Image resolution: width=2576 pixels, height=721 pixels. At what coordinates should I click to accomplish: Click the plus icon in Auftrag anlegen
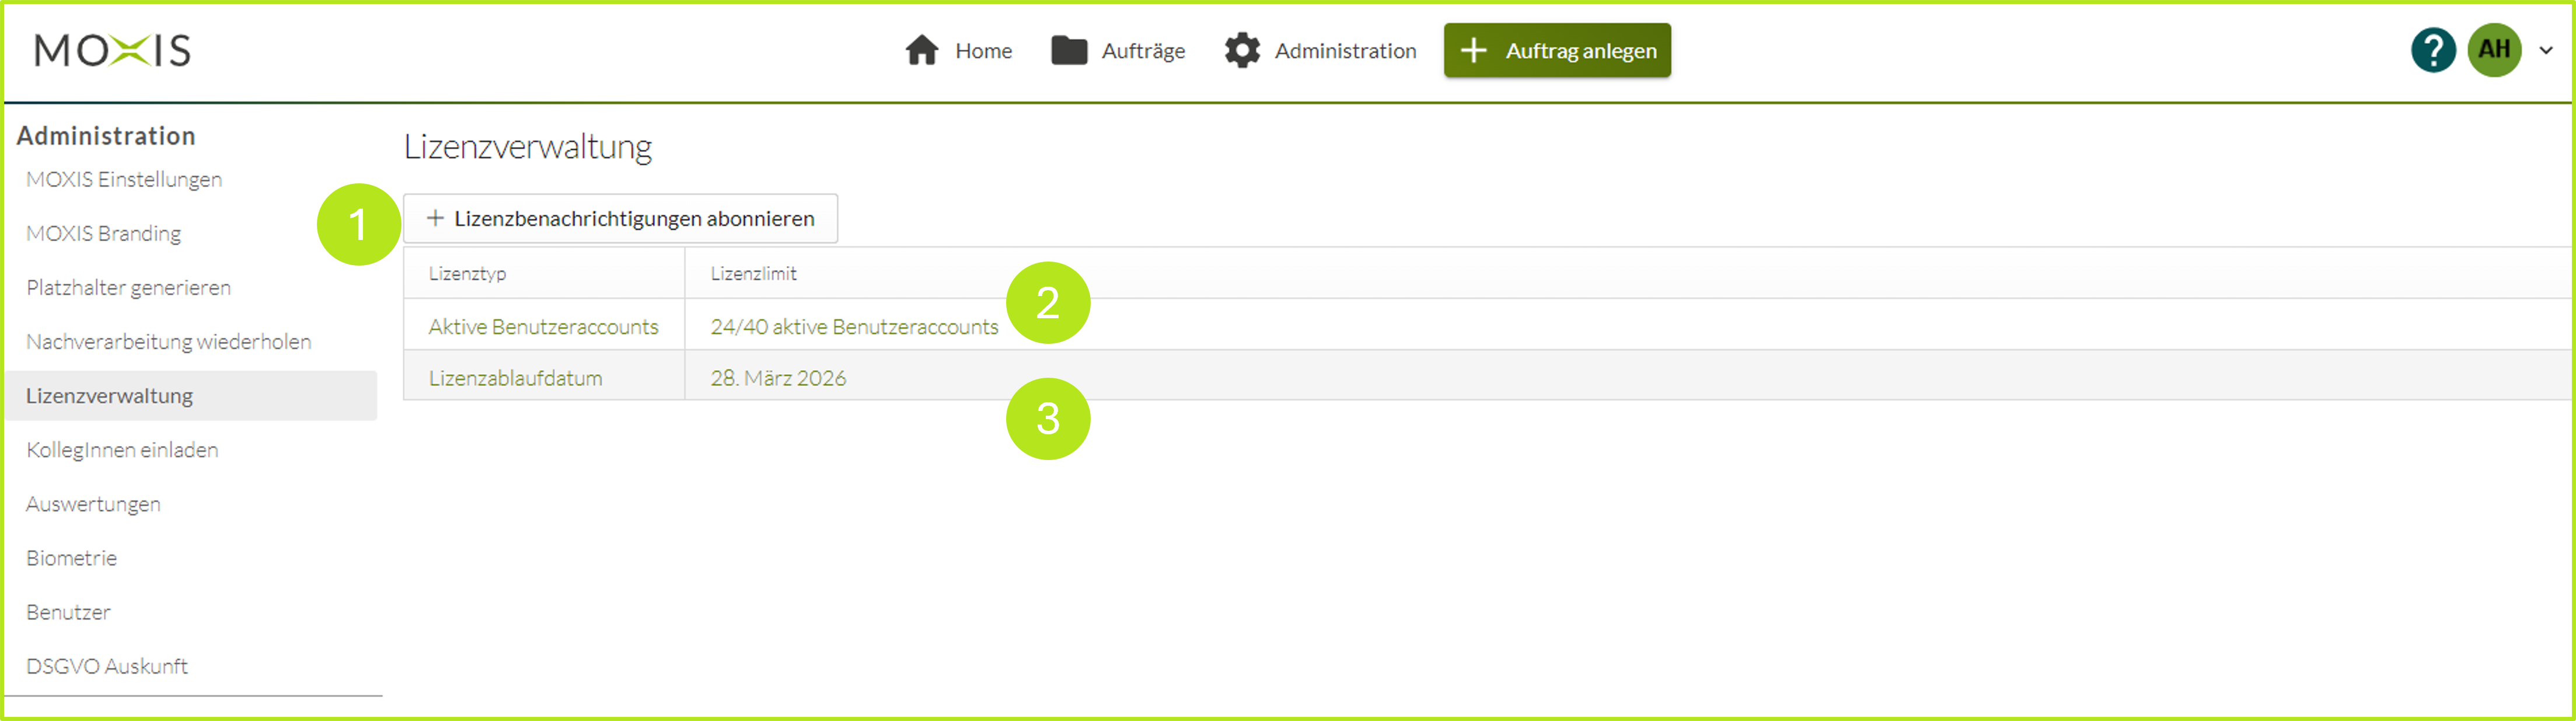tap(1473, 50)
